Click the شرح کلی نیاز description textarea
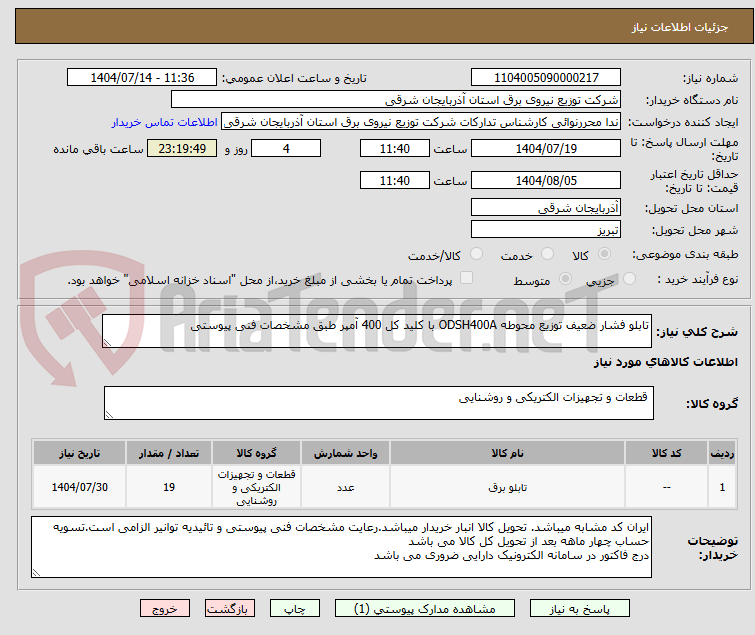This screenshot has height=635, width=755. pos(377,331)
